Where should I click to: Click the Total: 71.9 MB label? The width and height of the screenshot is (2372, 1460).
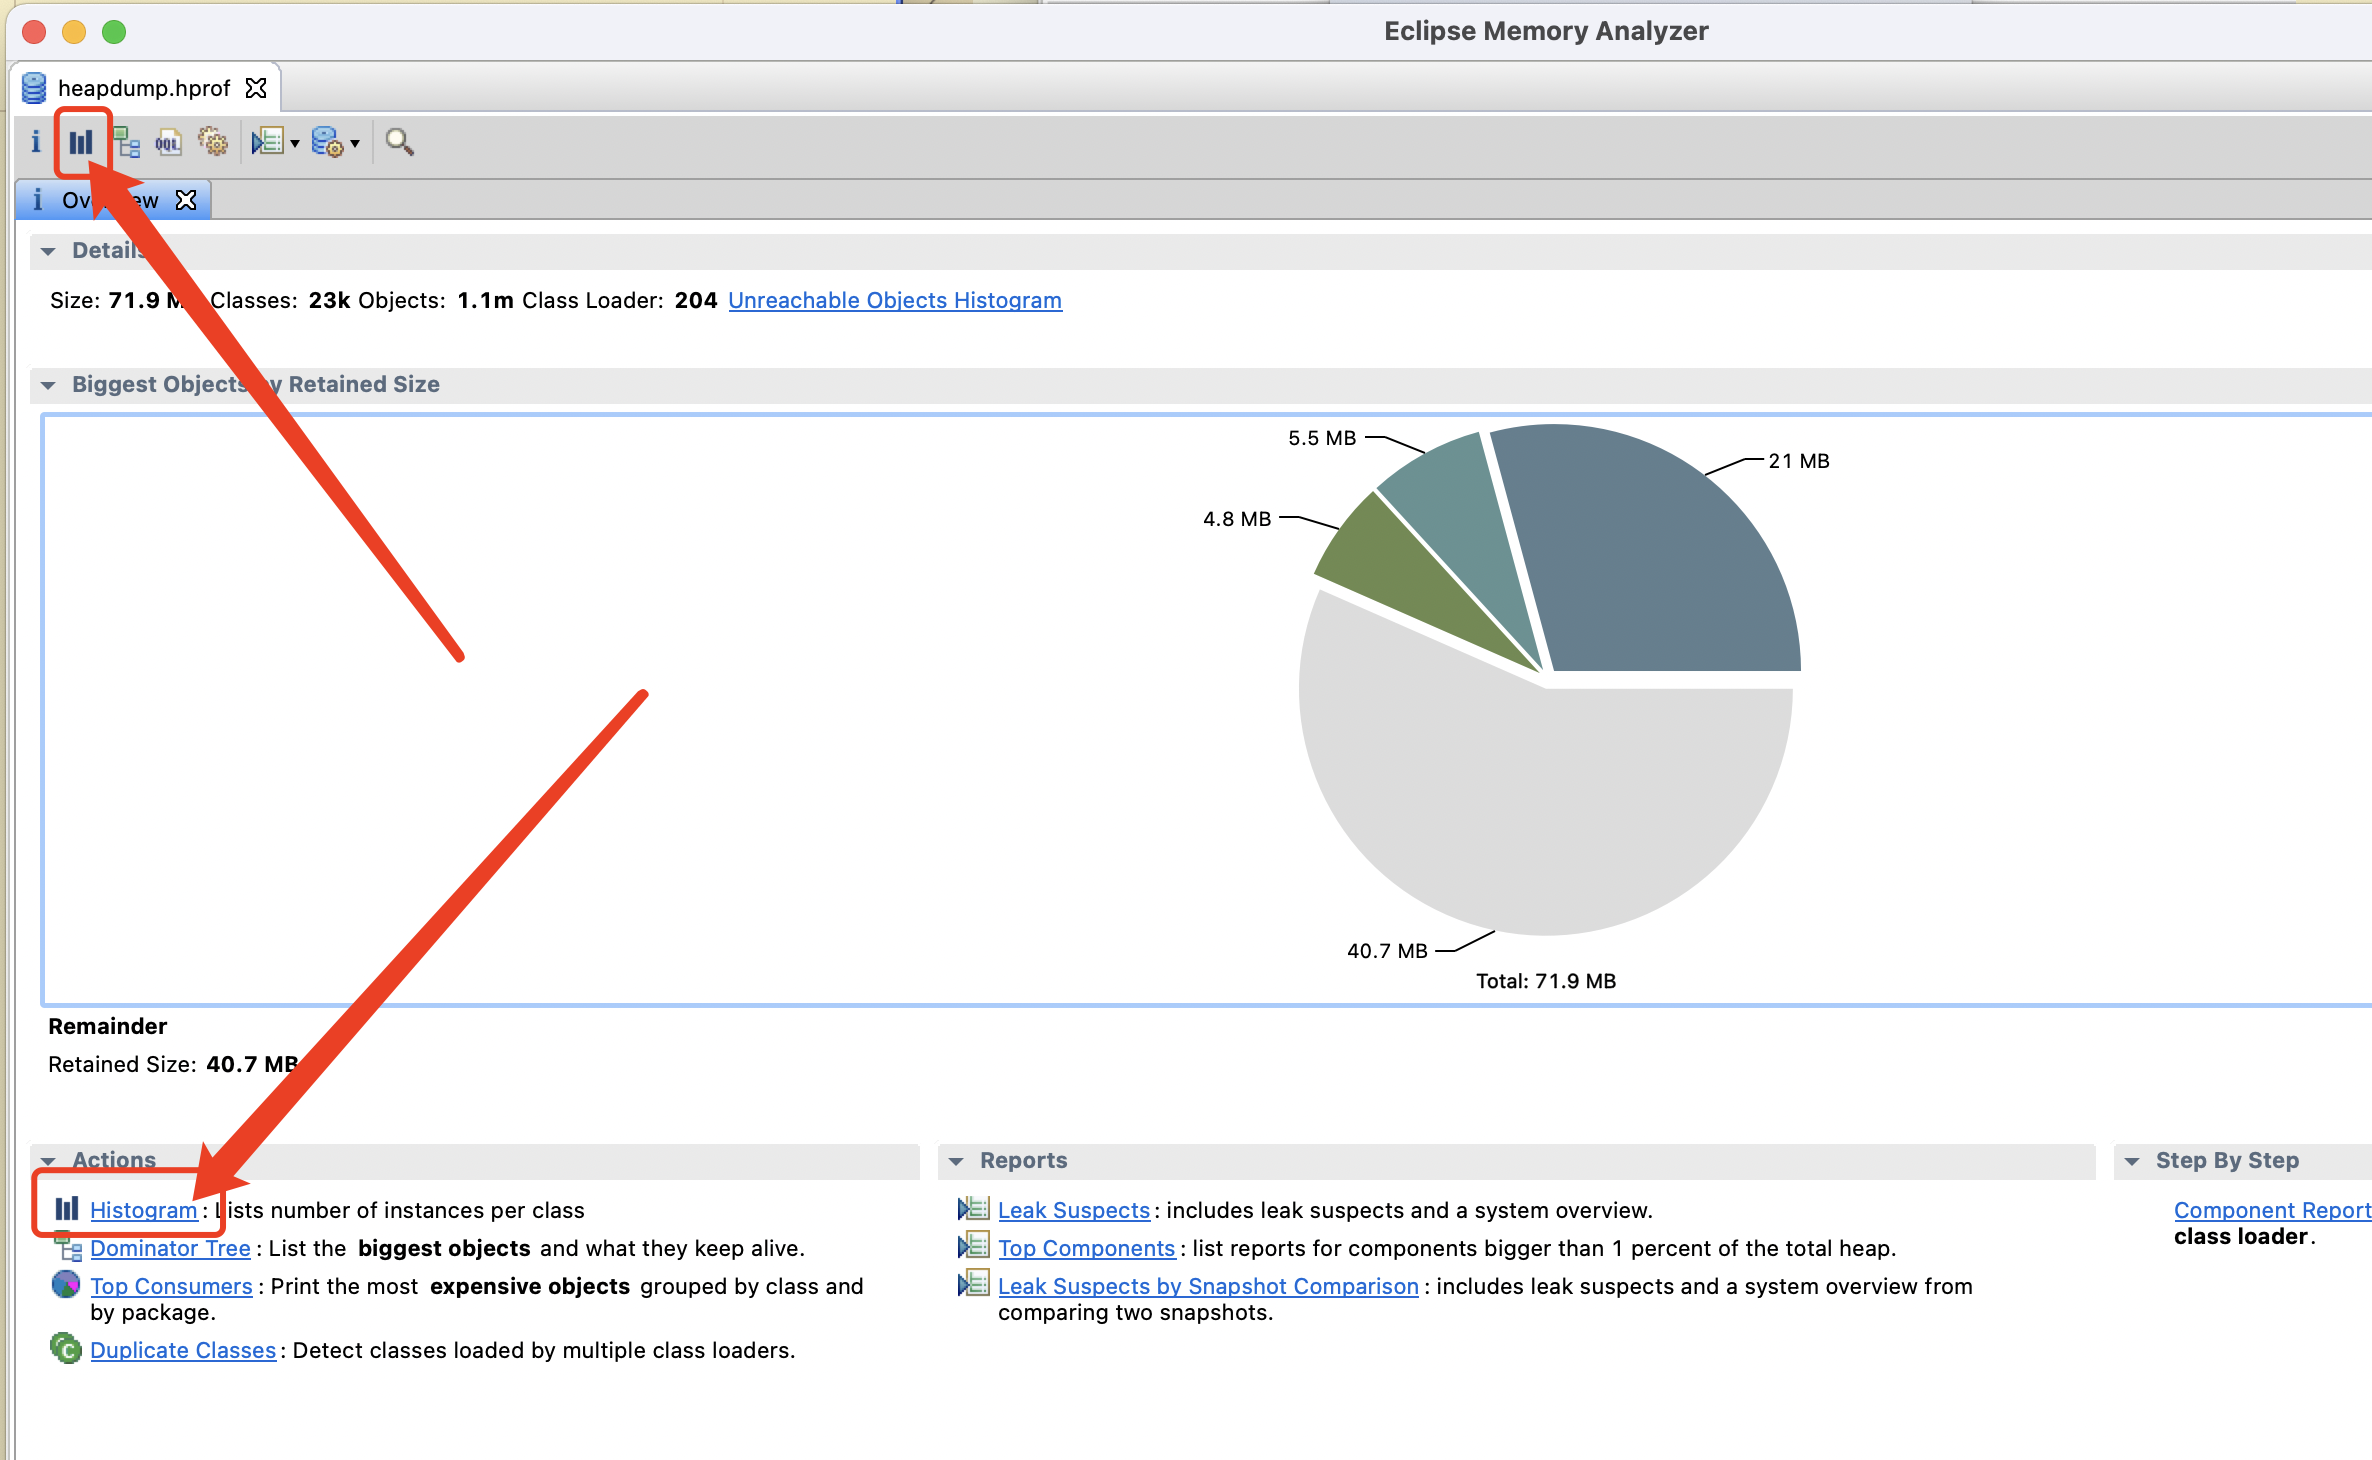click(x=1546, y=981)
